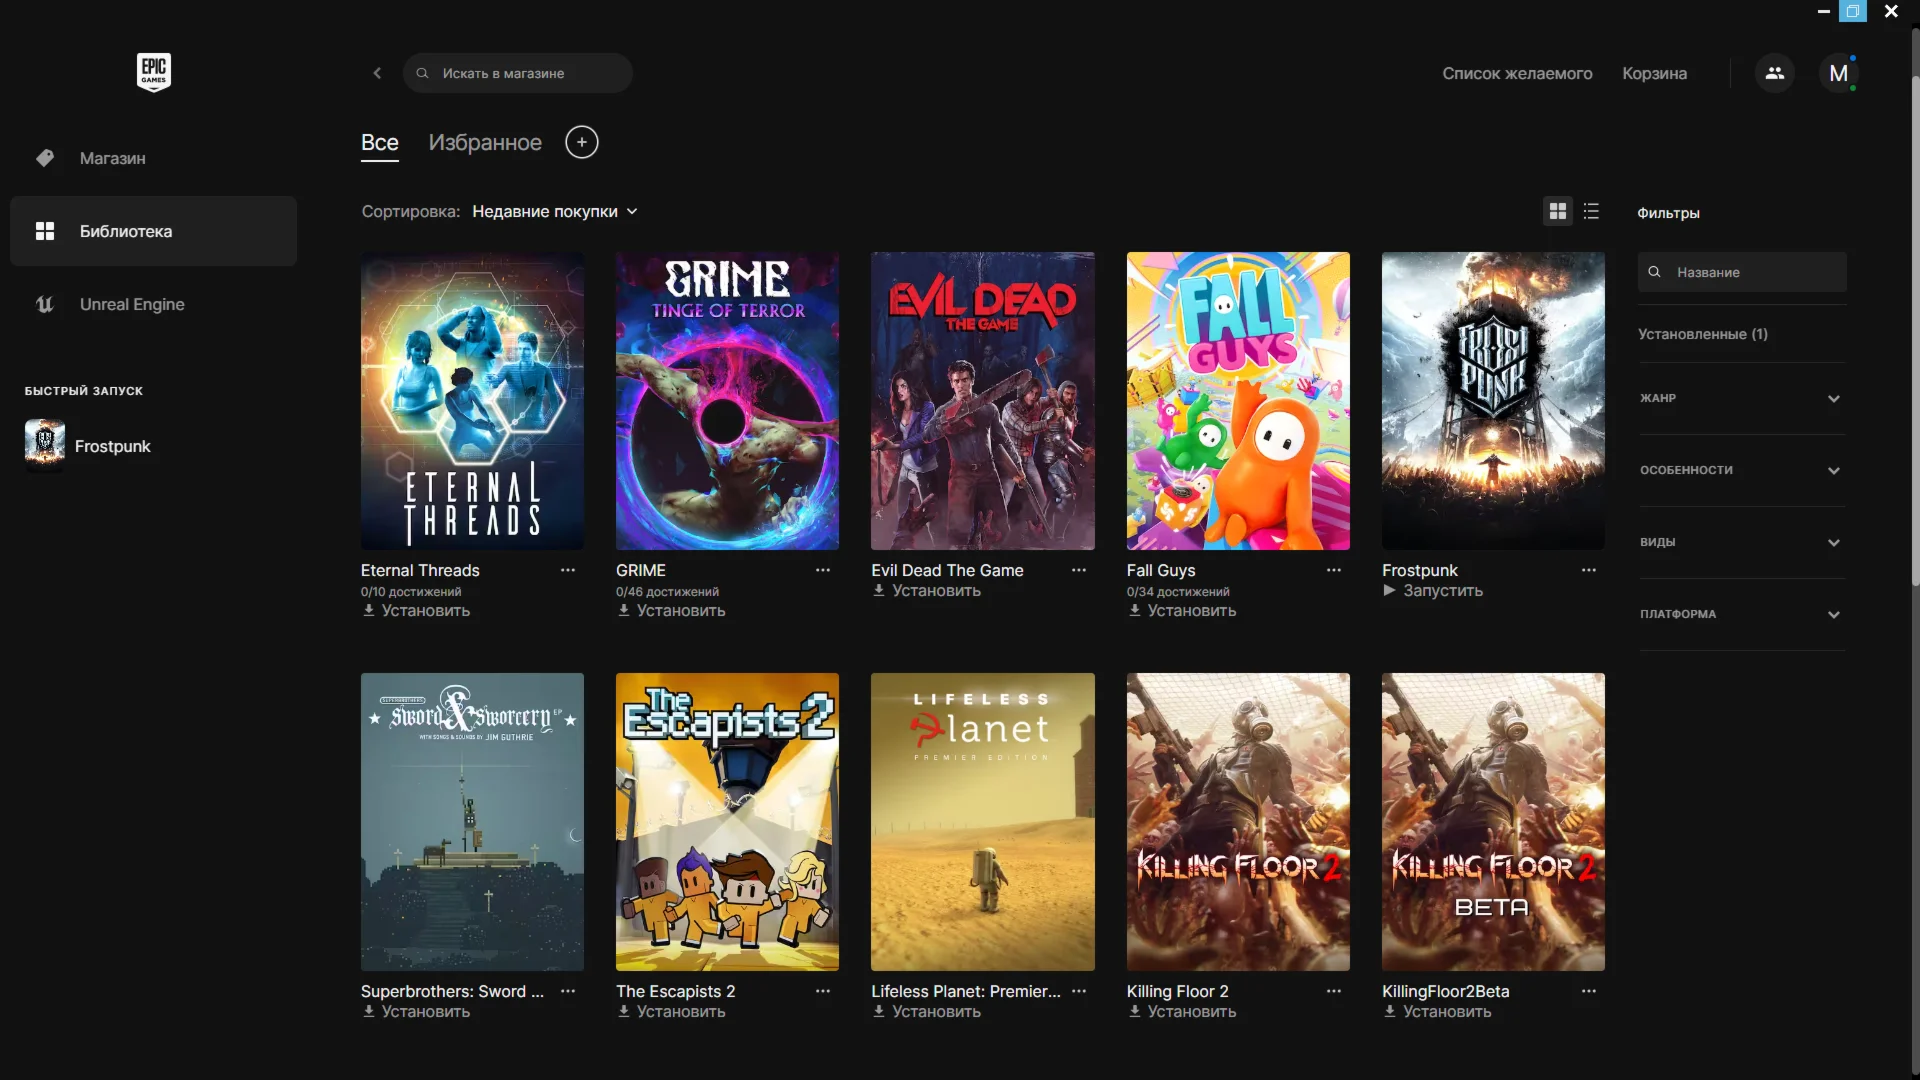This screenshot has height=1080, width=1920.
Task: Install Evil Dead The Game
Action: point(927,591)
